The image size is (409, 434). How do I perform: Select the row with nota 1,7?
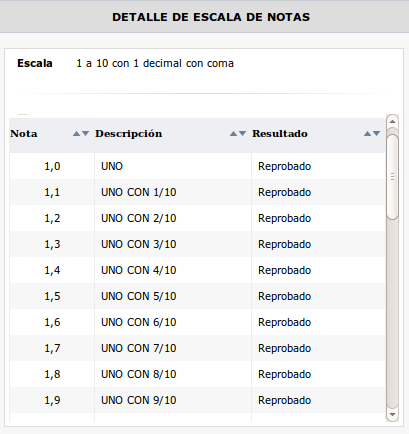197,348
